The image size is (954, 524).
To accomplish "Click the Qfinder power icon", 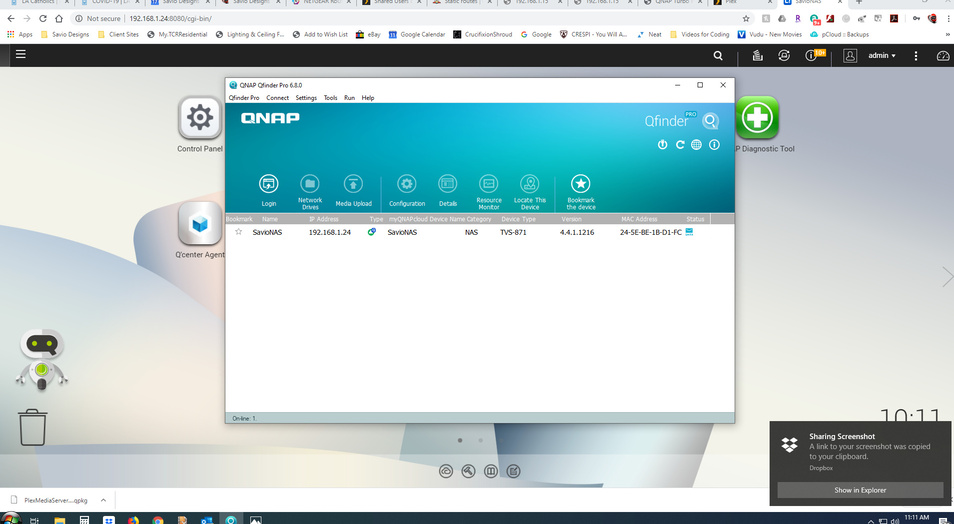I will pos(663,144).
